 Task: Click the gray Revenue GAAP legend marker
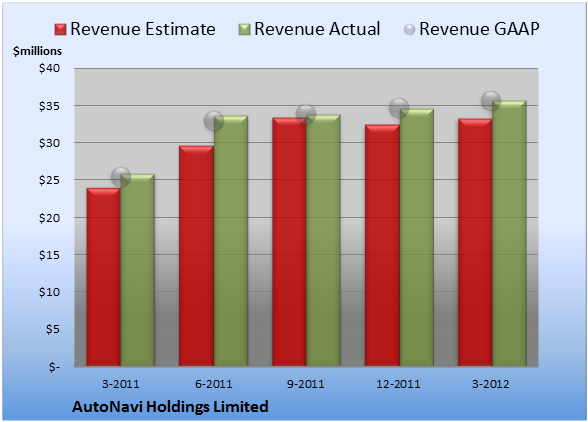coord(410,30)
